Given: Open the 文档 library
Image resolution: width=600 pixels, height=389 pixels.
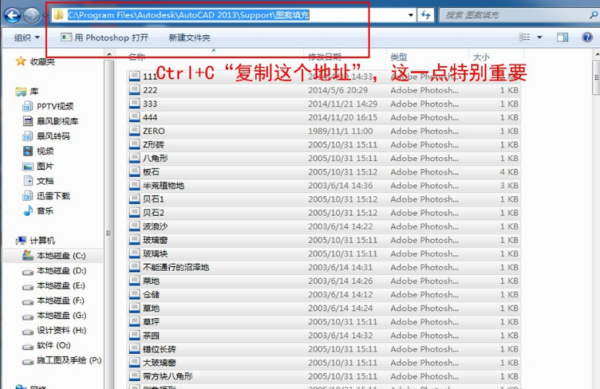Looking at the screenshot, I should (x=38, y=181).
